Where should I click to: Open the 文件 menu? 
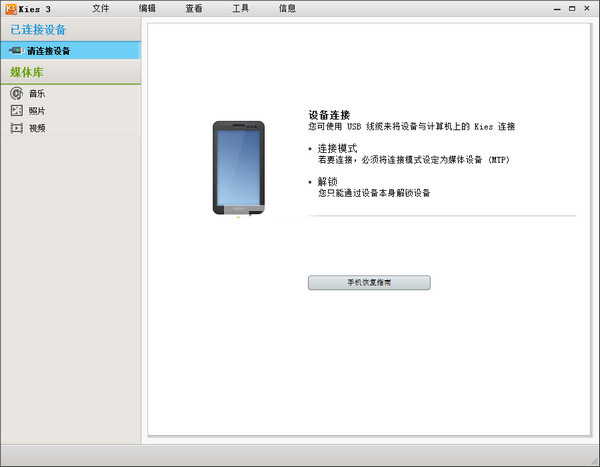[100, 8]
